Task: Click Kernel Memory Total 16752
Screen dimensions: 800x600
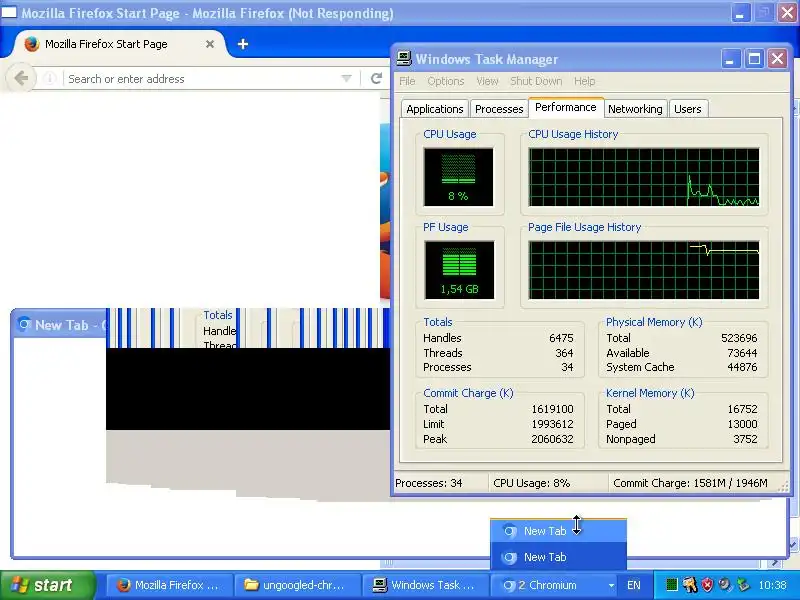Action: tap(742, 409)
